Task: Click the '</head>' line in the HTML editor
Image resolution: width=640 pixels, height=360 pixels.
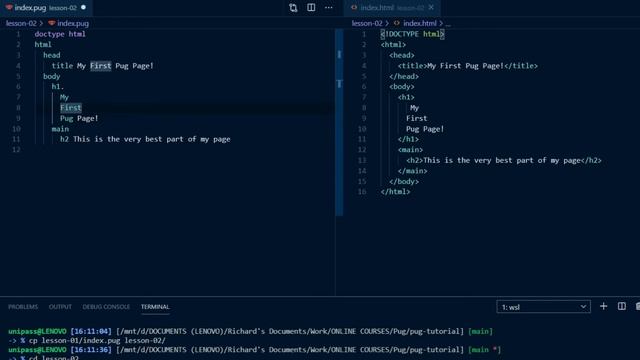Action: (x=404, y=76)
